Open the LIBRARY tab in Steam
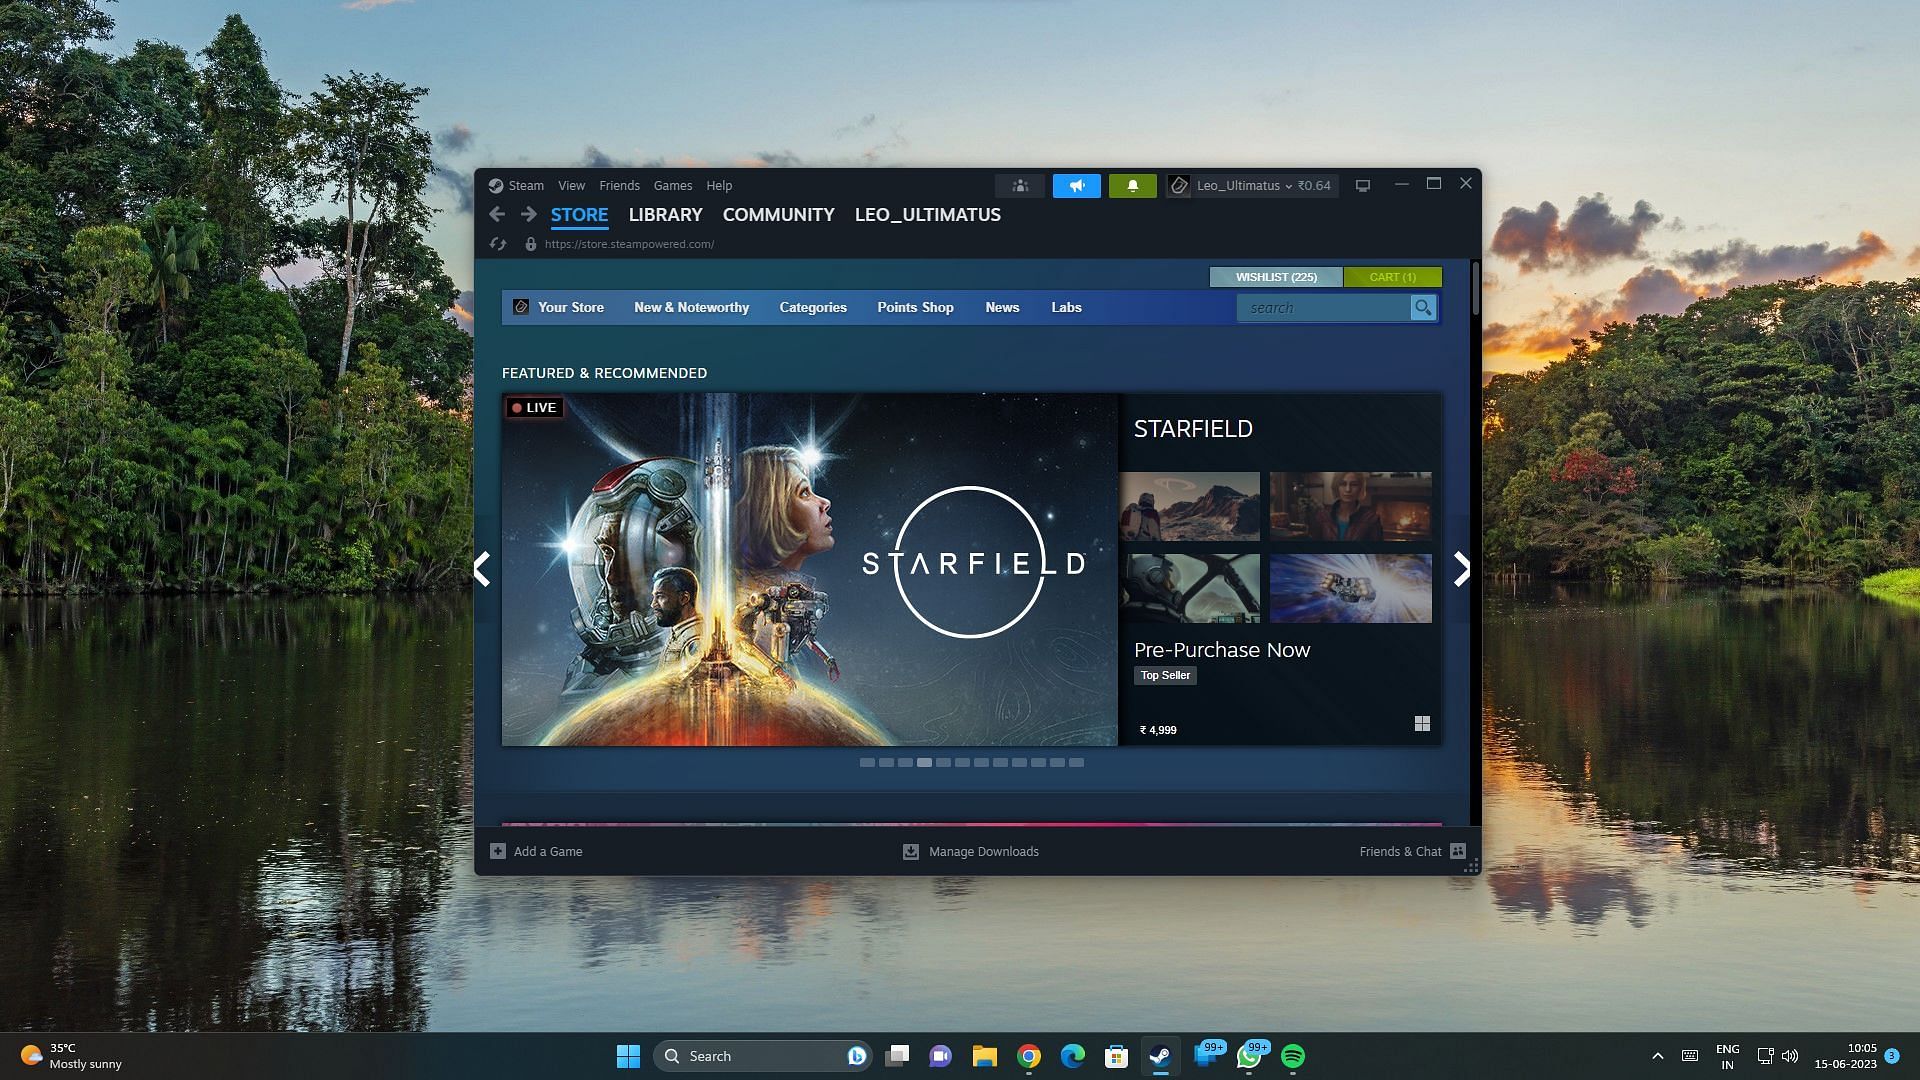 click(x=665, y=214)
